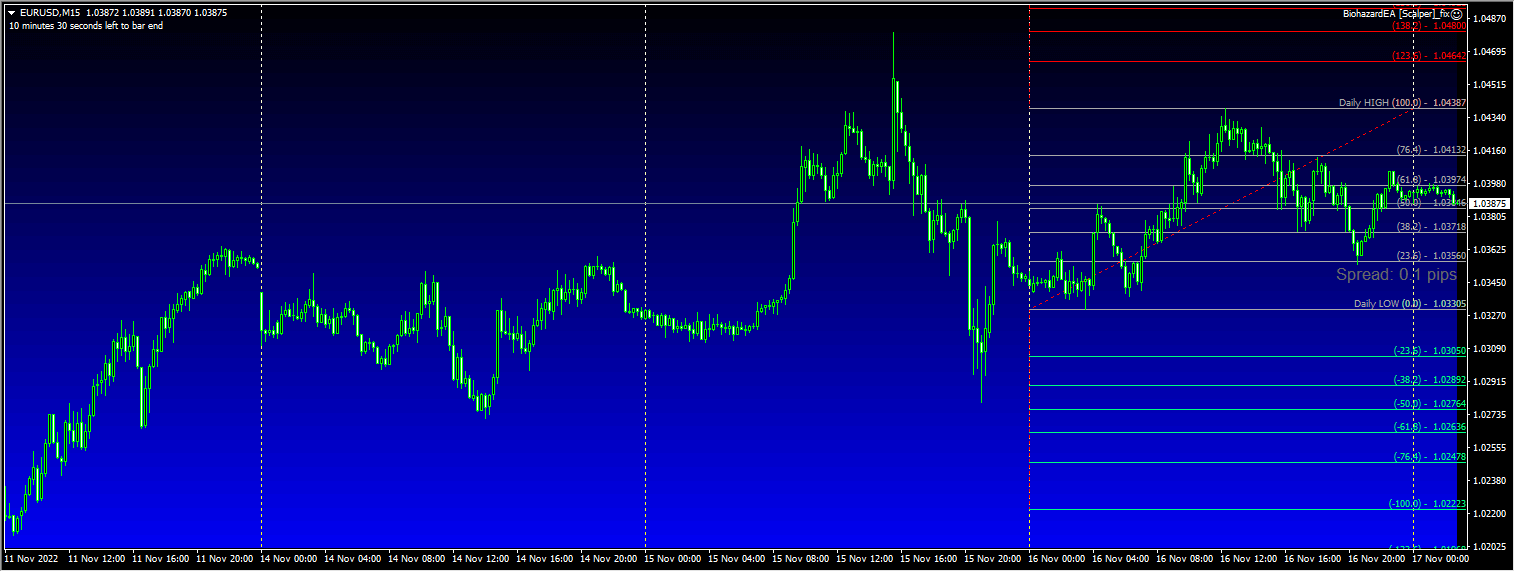Click the 16 Nov 20:00 time axis label

tap(1378, 559)
